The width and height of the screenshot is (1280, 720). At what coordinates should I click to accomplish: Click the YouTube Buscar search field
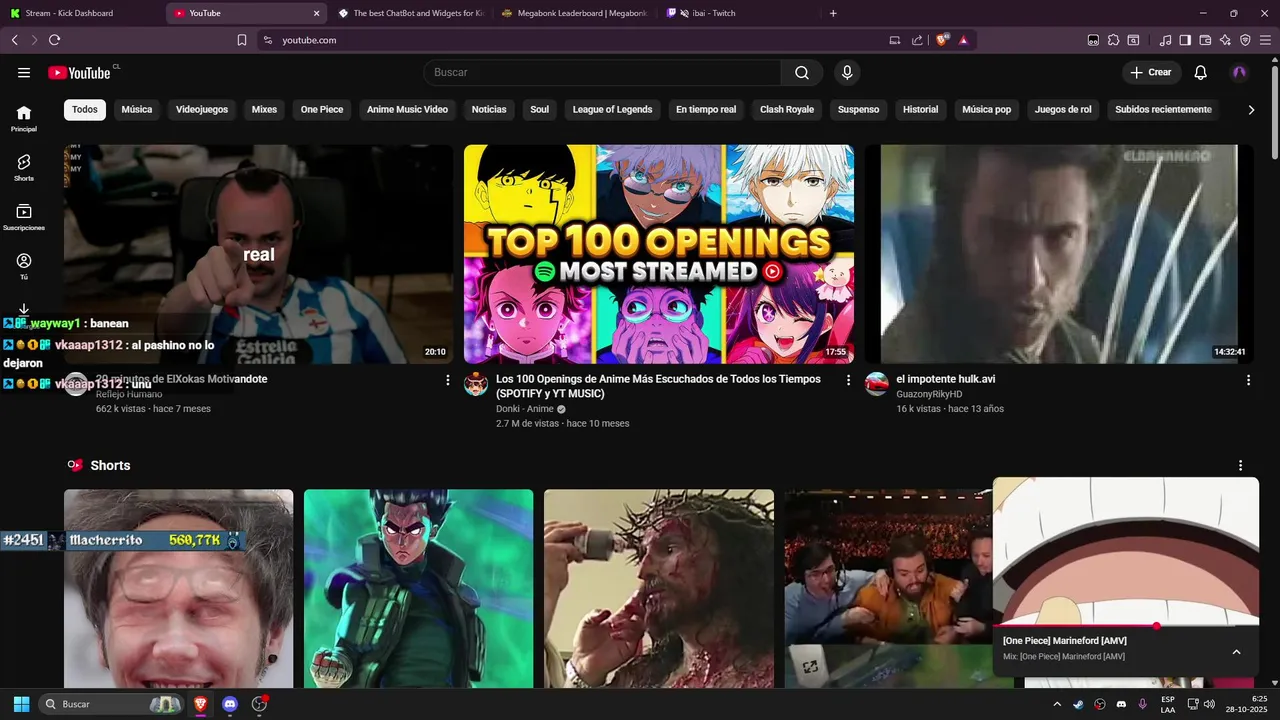tap(602, 72)
